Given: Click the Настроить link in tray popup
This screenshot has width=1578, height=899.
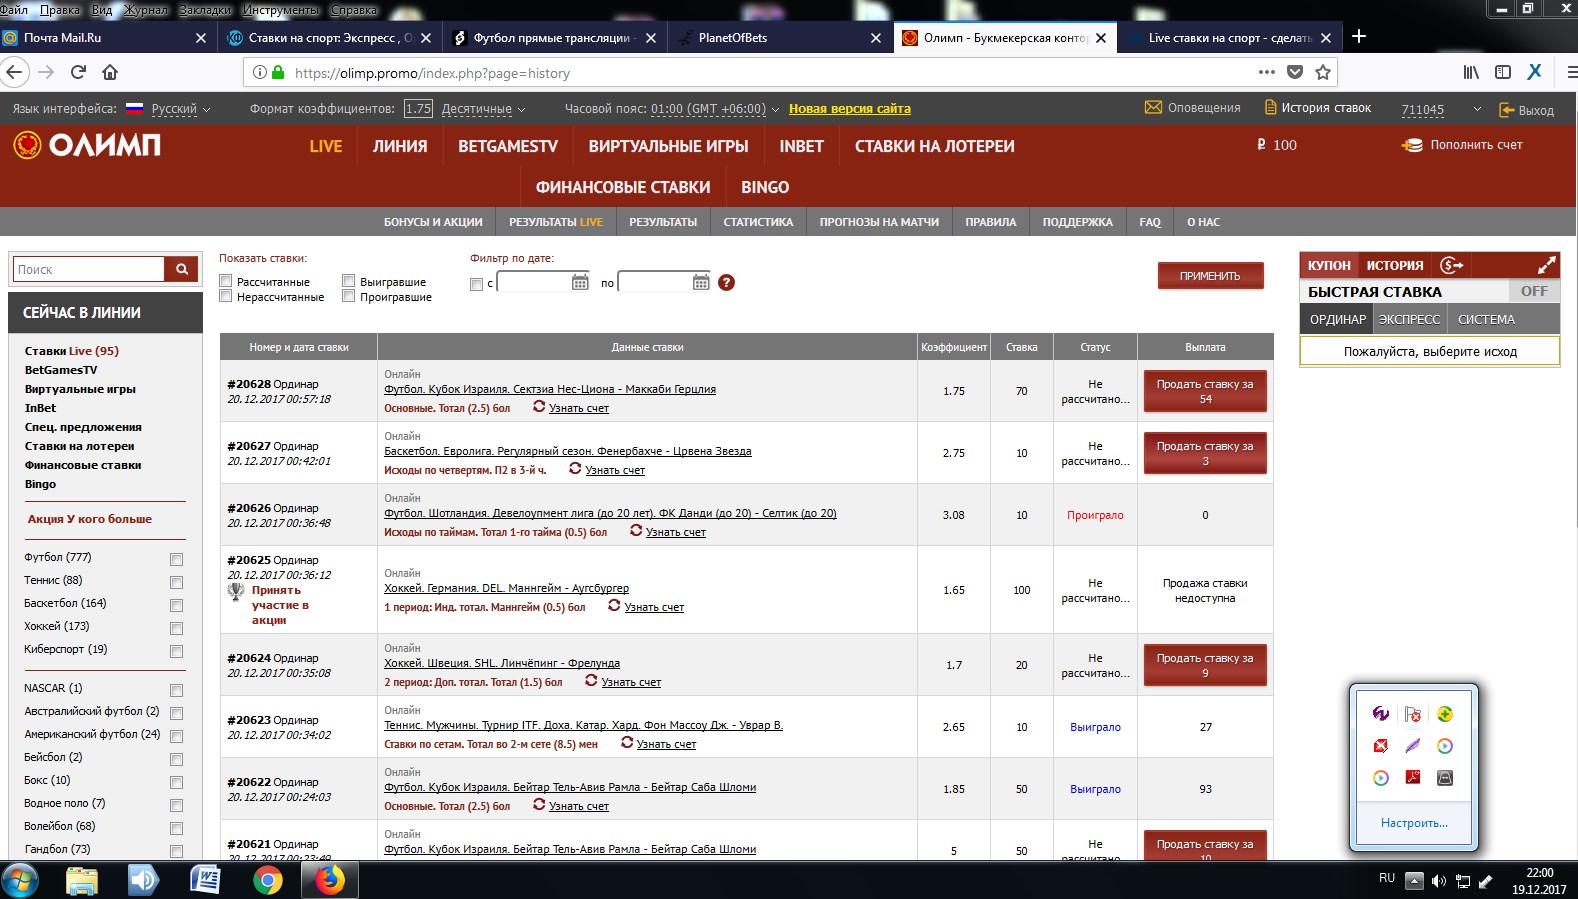Looking at the screenshot, I should (x=1414, y=823).
